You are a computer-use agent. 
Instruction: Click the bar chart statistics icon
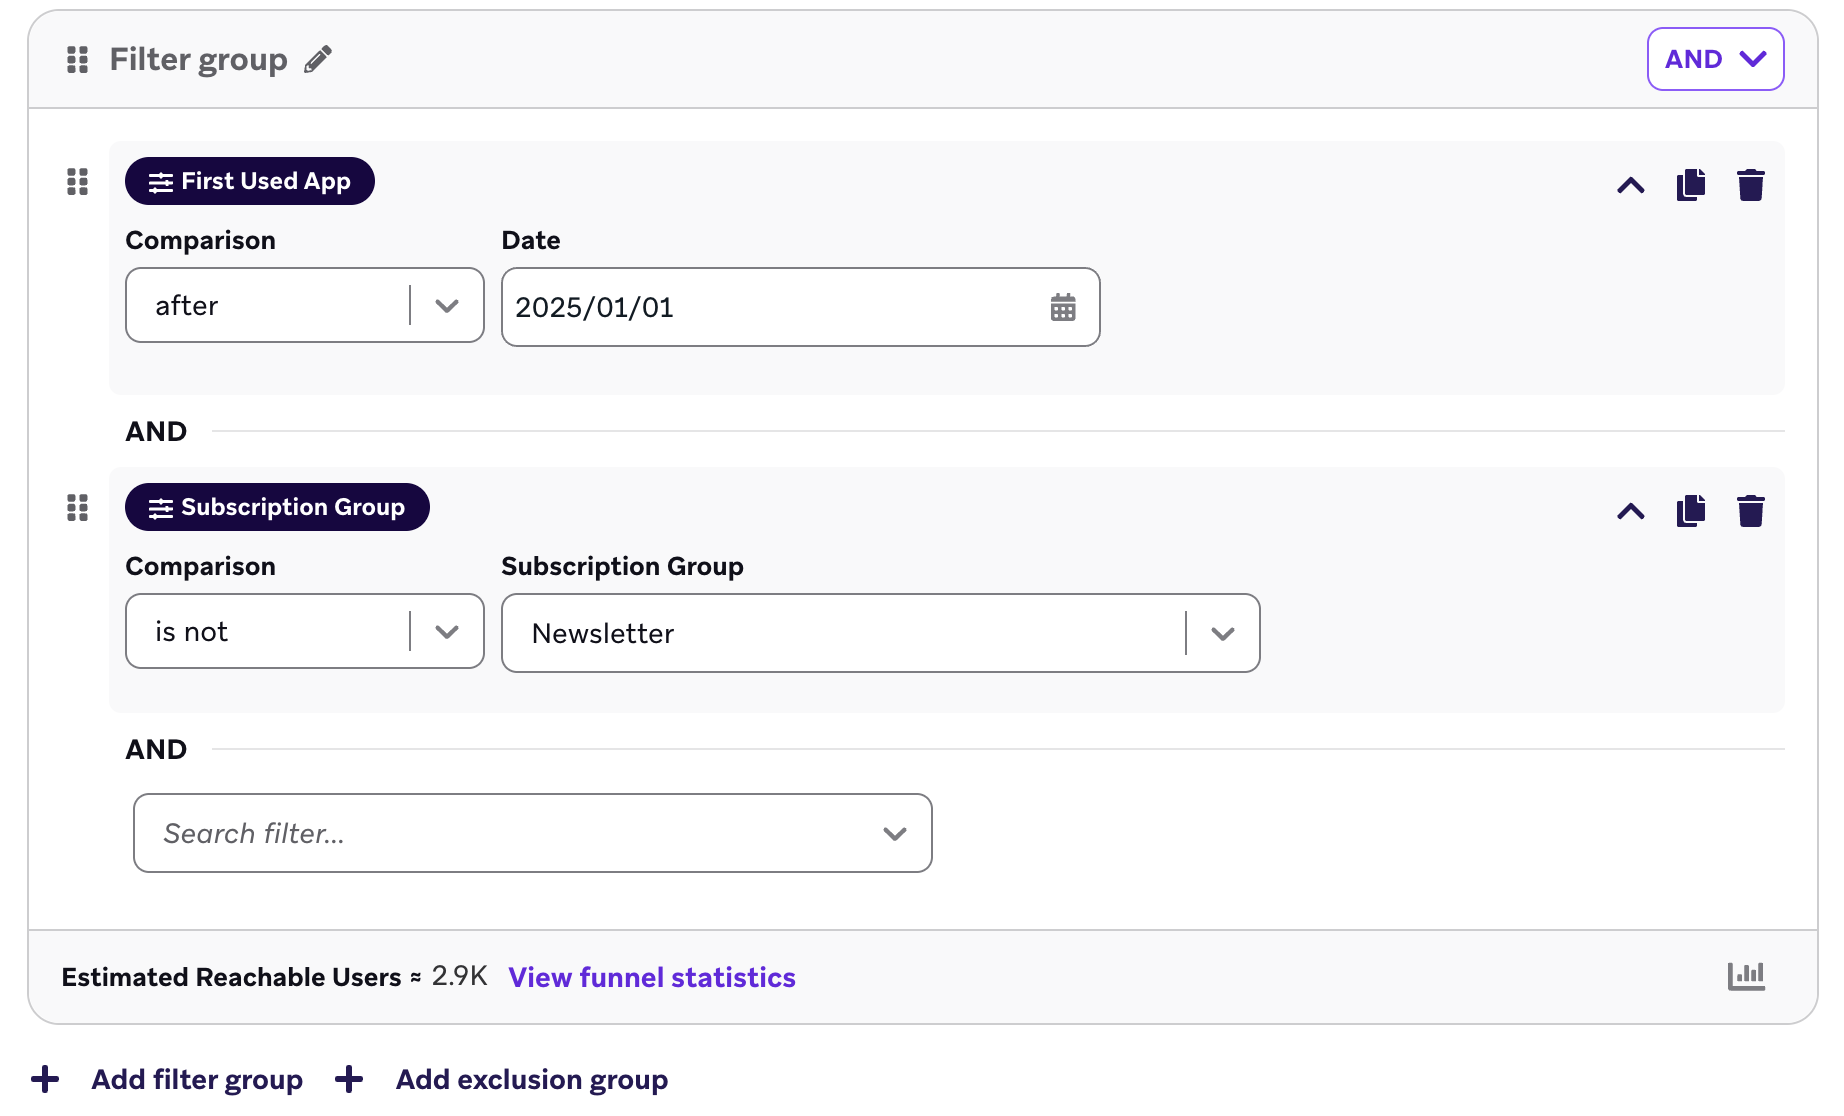(x=1746, y=976)
